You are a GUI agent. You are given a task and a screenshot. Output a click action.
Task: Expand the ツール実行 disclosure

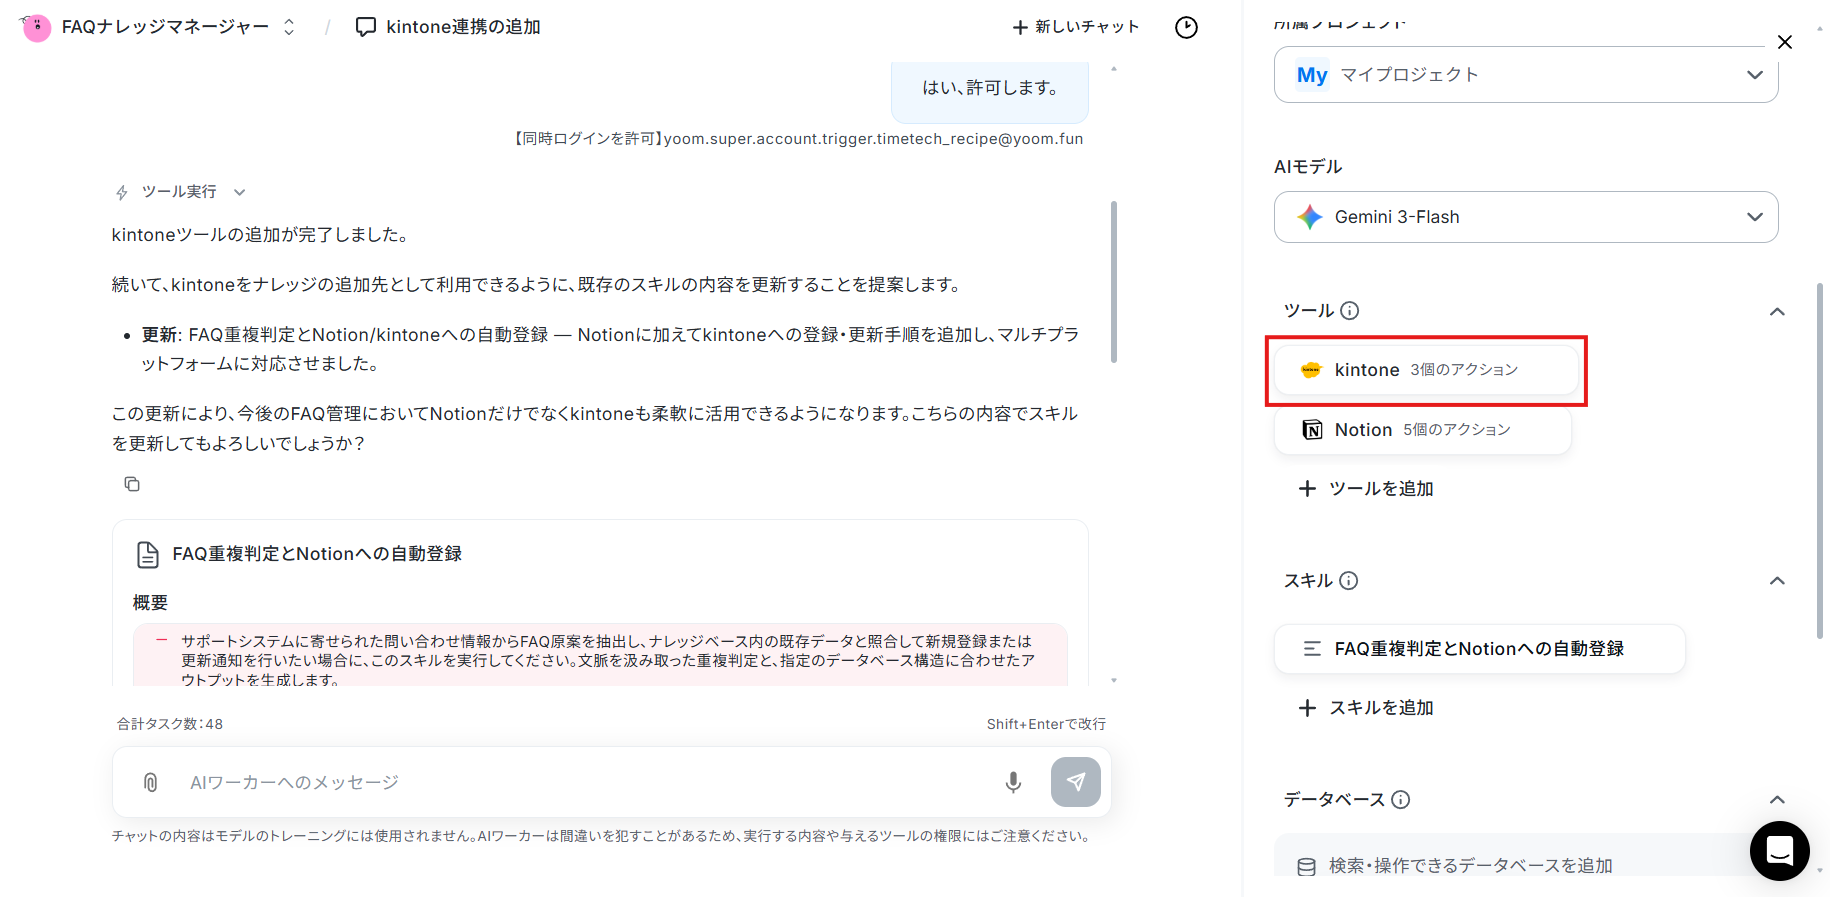tap(180, 192)
